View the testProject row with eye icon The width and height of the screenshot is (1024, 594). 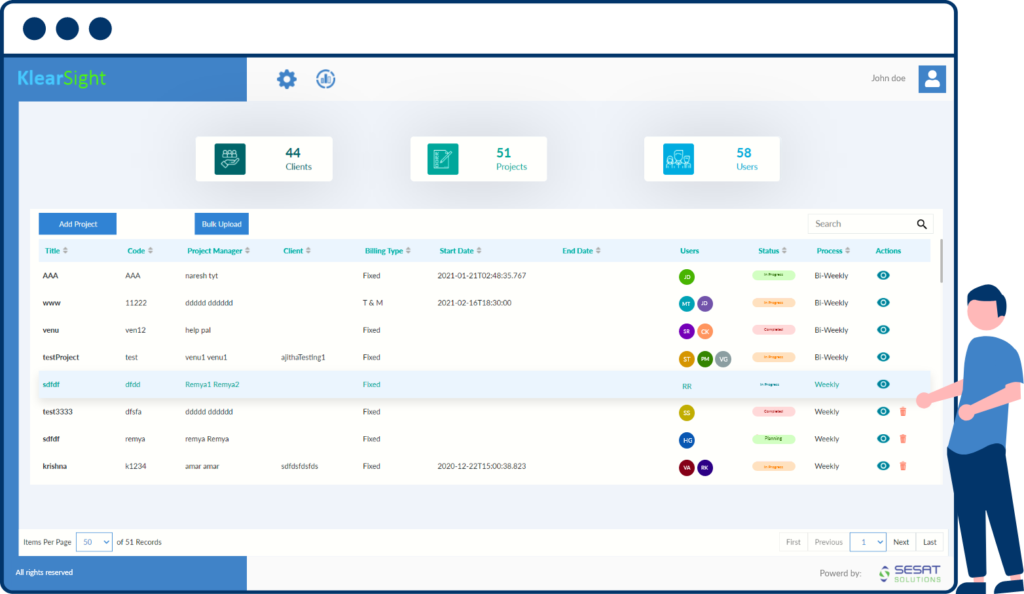883,357
